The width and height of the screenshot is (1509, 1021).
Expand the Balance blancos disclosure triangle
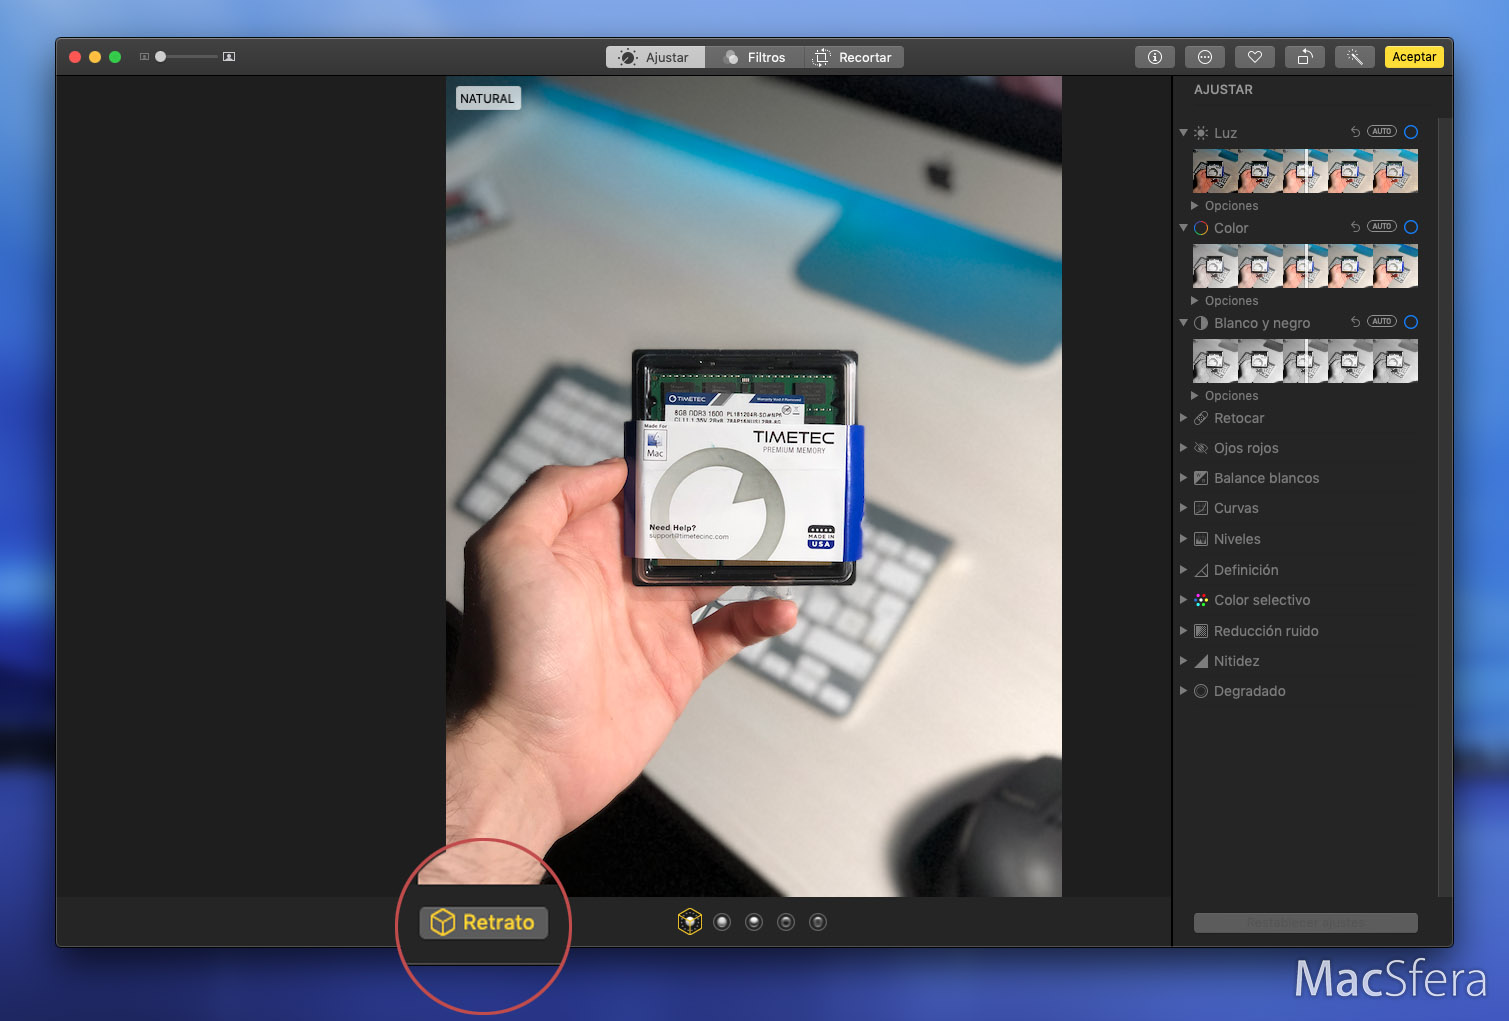pos(1184,478)
